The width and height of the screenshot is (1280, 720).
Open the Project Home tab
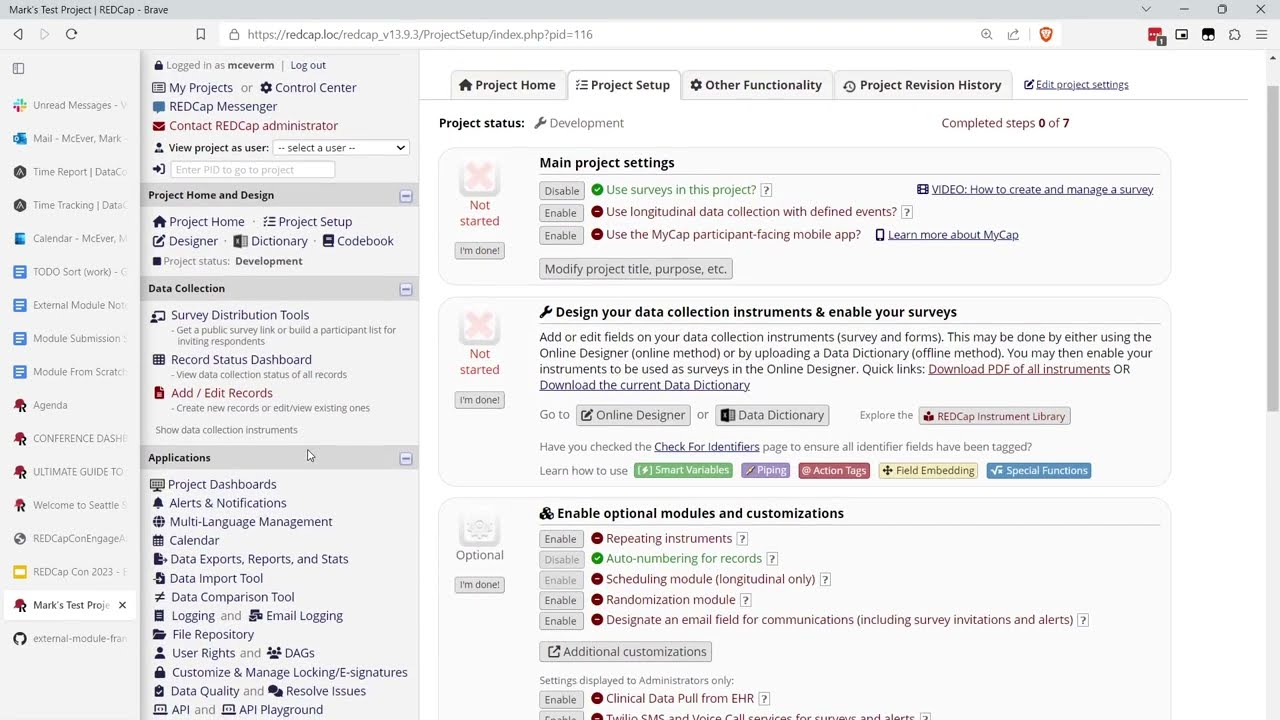507,85
